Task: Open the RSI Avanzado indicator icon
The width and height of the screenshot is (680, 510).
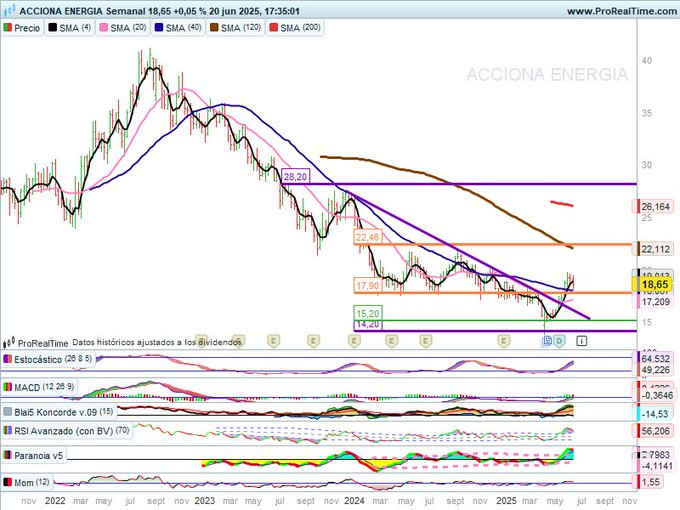Action: tap(7, 431)
